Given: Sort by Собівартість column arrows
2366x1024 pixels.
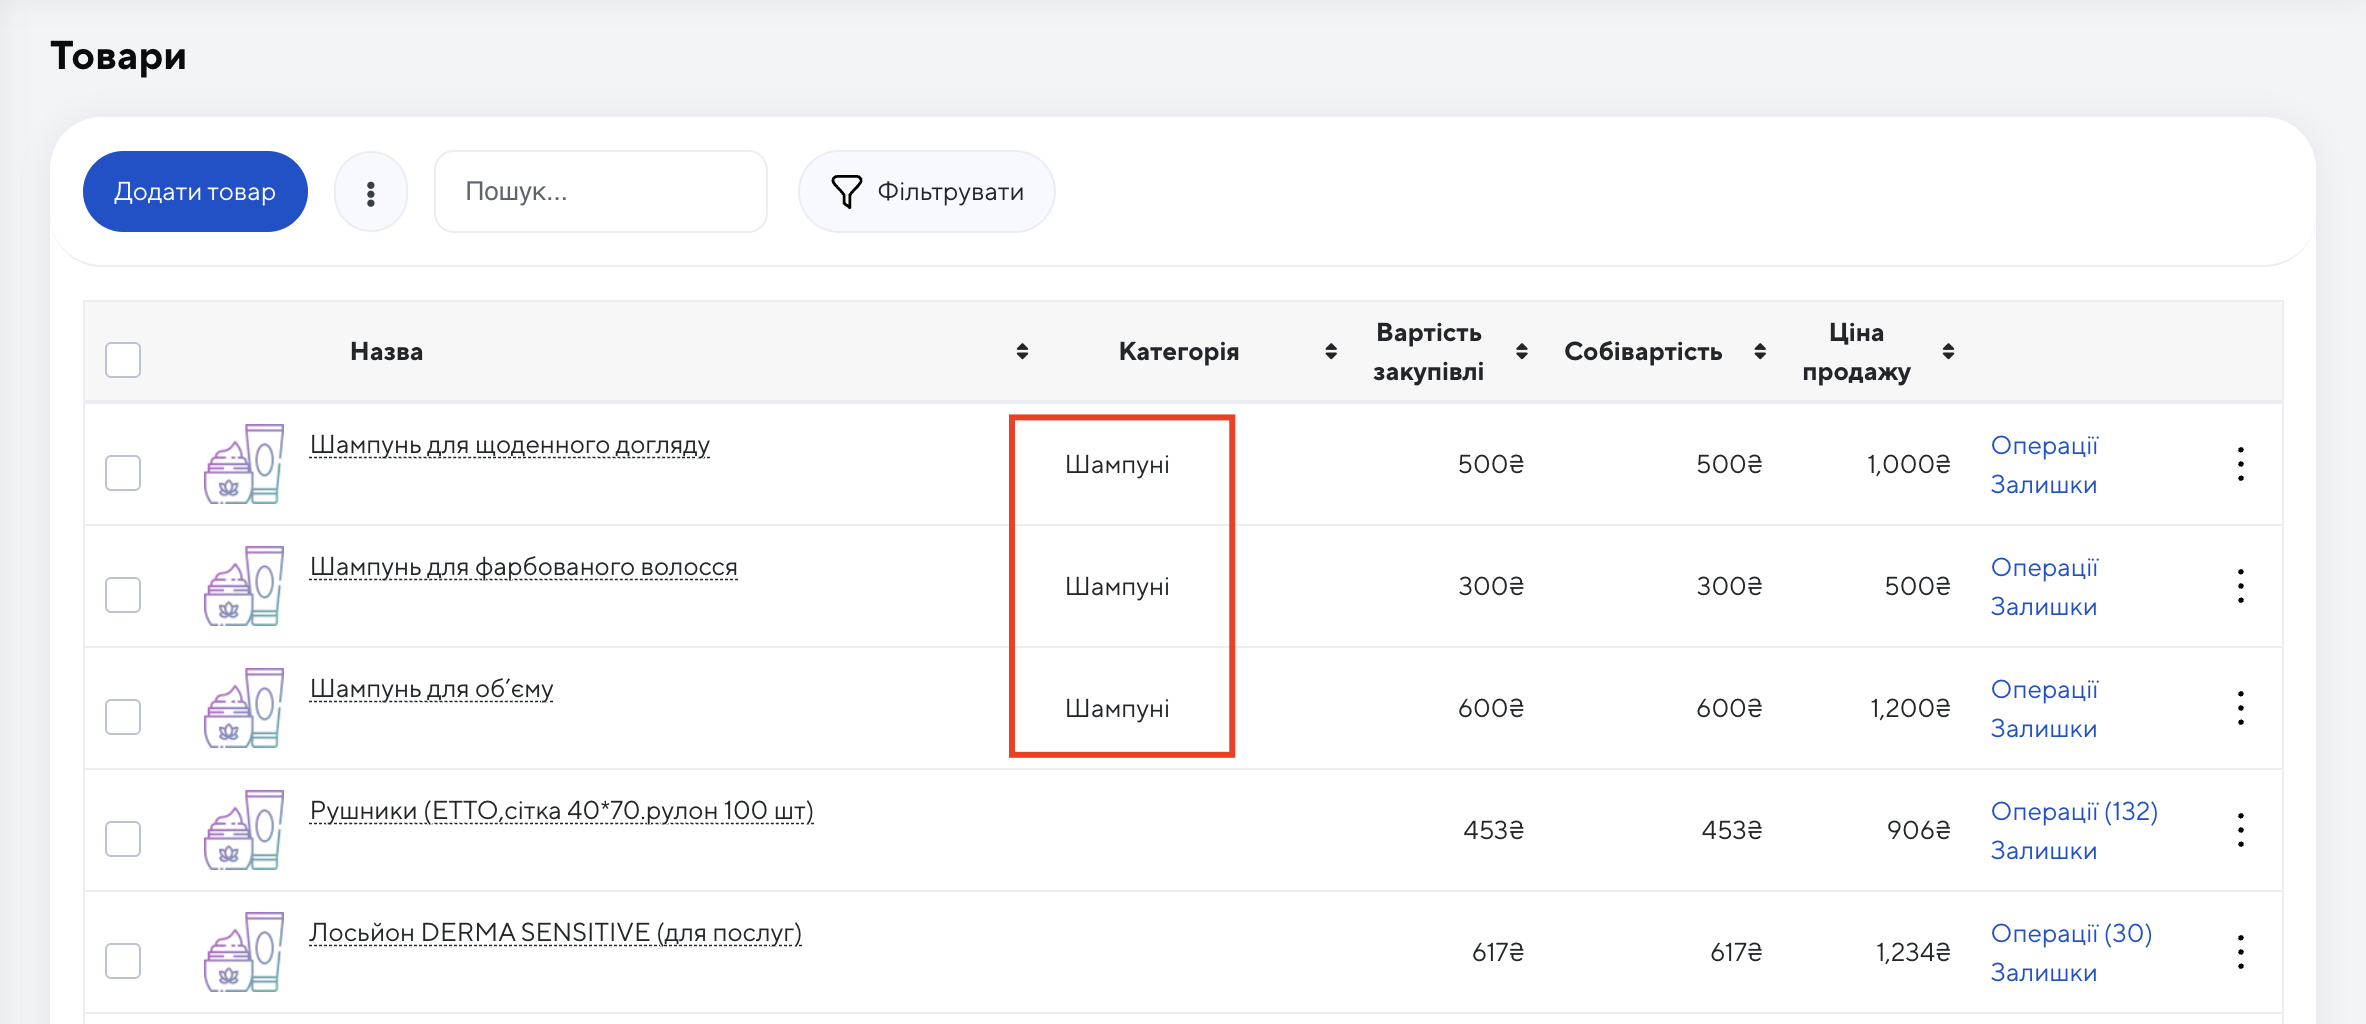Looking at the screenshot, I should pos(1760,352).
